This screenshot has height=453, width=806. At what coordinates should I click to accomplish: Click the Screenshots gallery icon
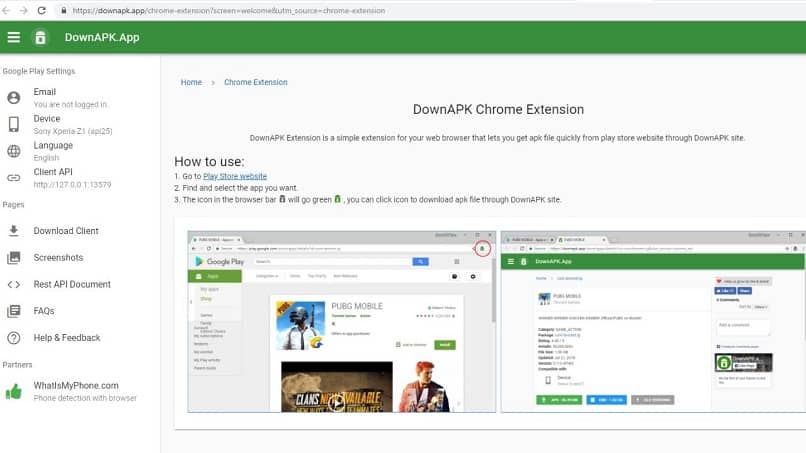(14, 258)
